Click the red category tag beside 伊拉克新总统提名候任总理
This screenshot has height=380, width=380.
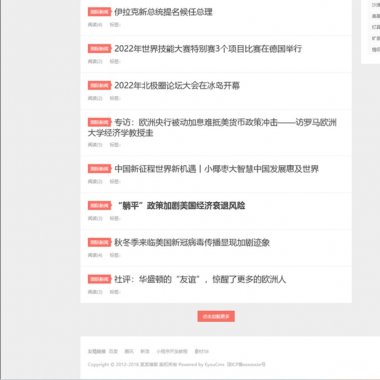100,12
